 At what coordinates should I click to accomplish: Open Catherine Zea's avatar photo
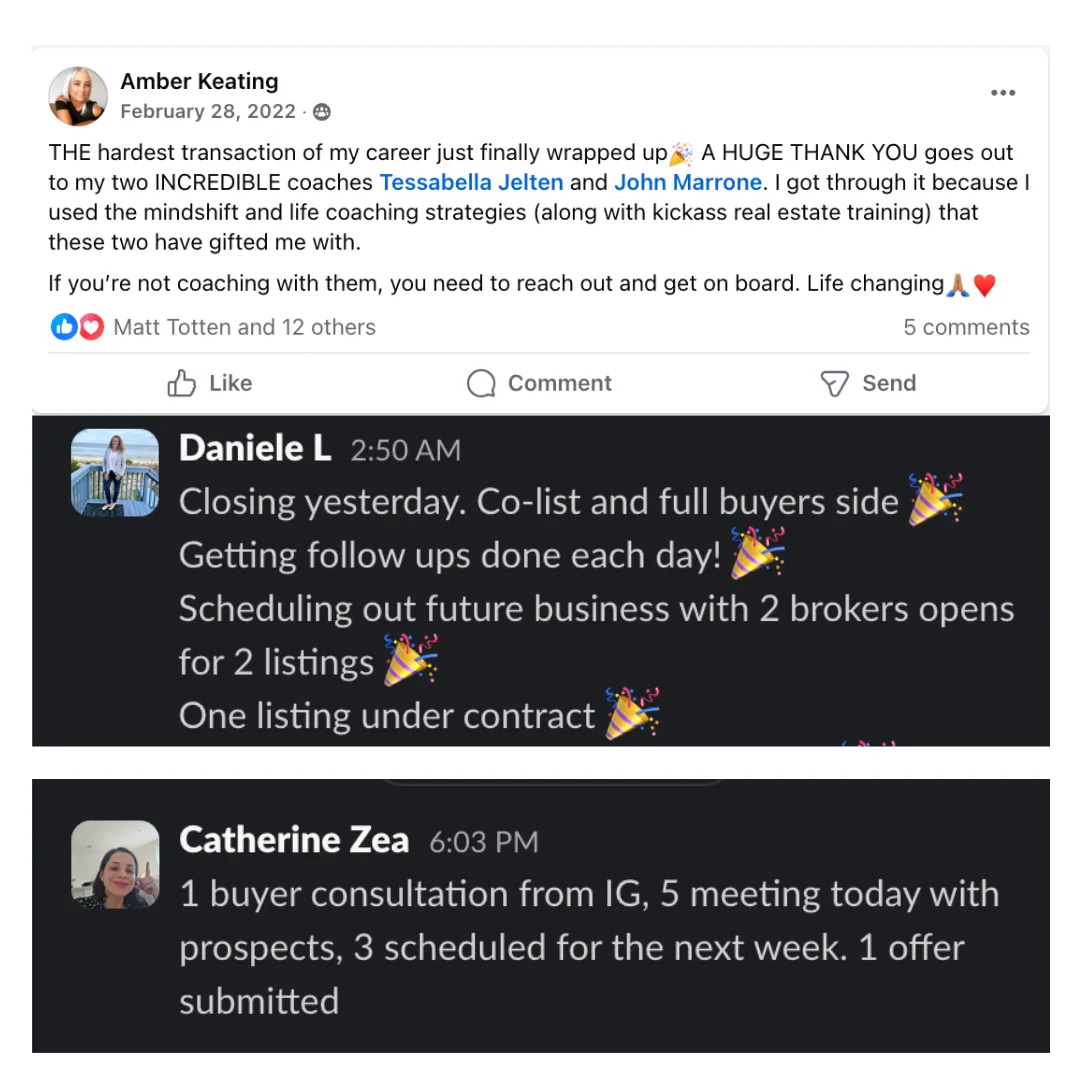pos(115,864)
